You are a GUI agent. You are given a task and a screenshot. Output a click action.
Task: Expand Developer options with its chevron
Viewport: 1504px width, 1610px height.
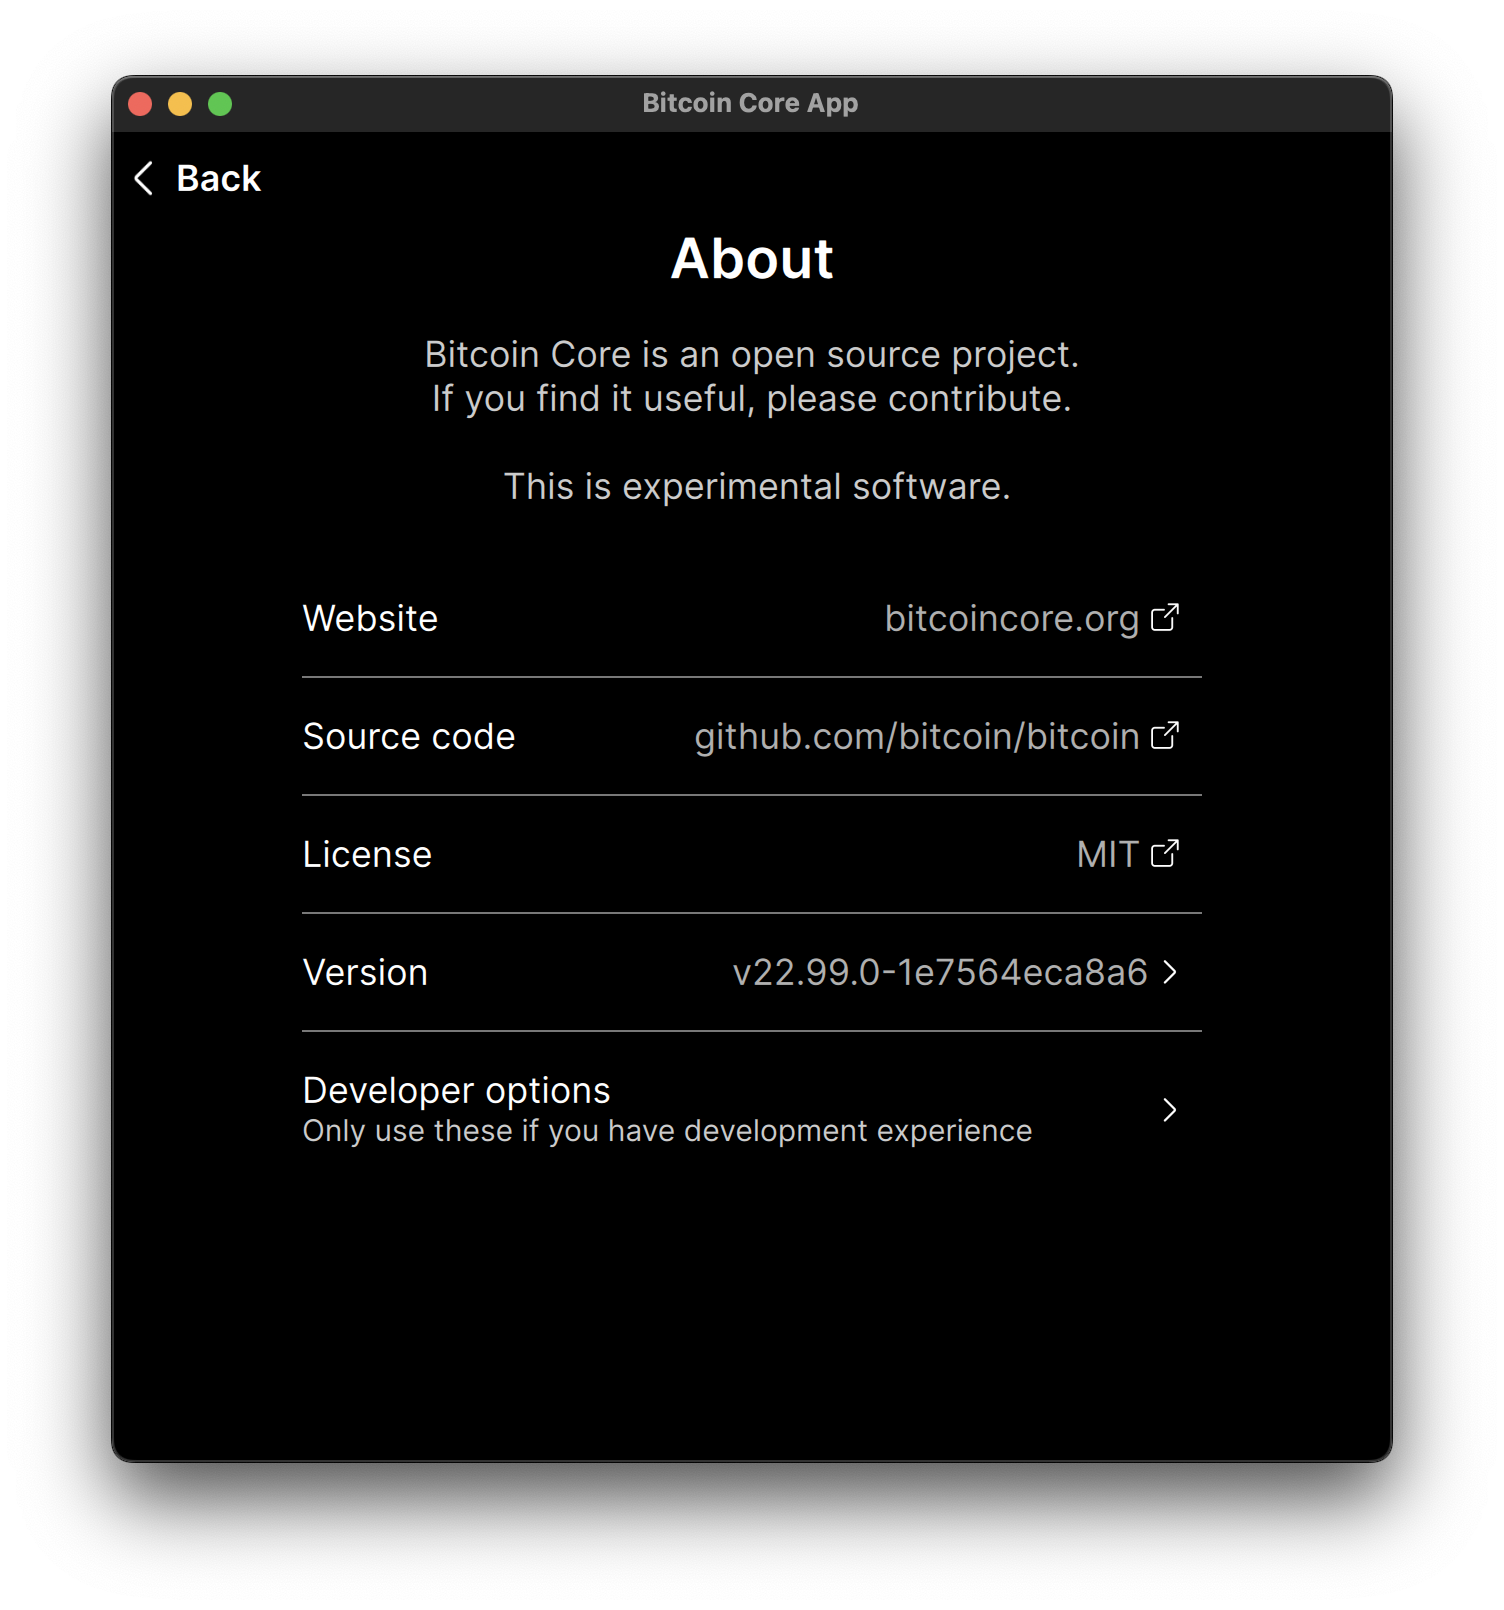(1170, 1110)
